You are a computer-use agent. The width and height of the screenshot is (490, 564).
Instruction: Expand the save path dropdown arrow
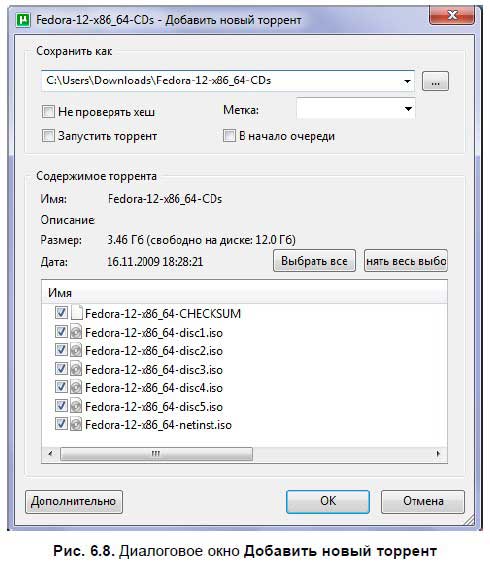tap(407, 81)
